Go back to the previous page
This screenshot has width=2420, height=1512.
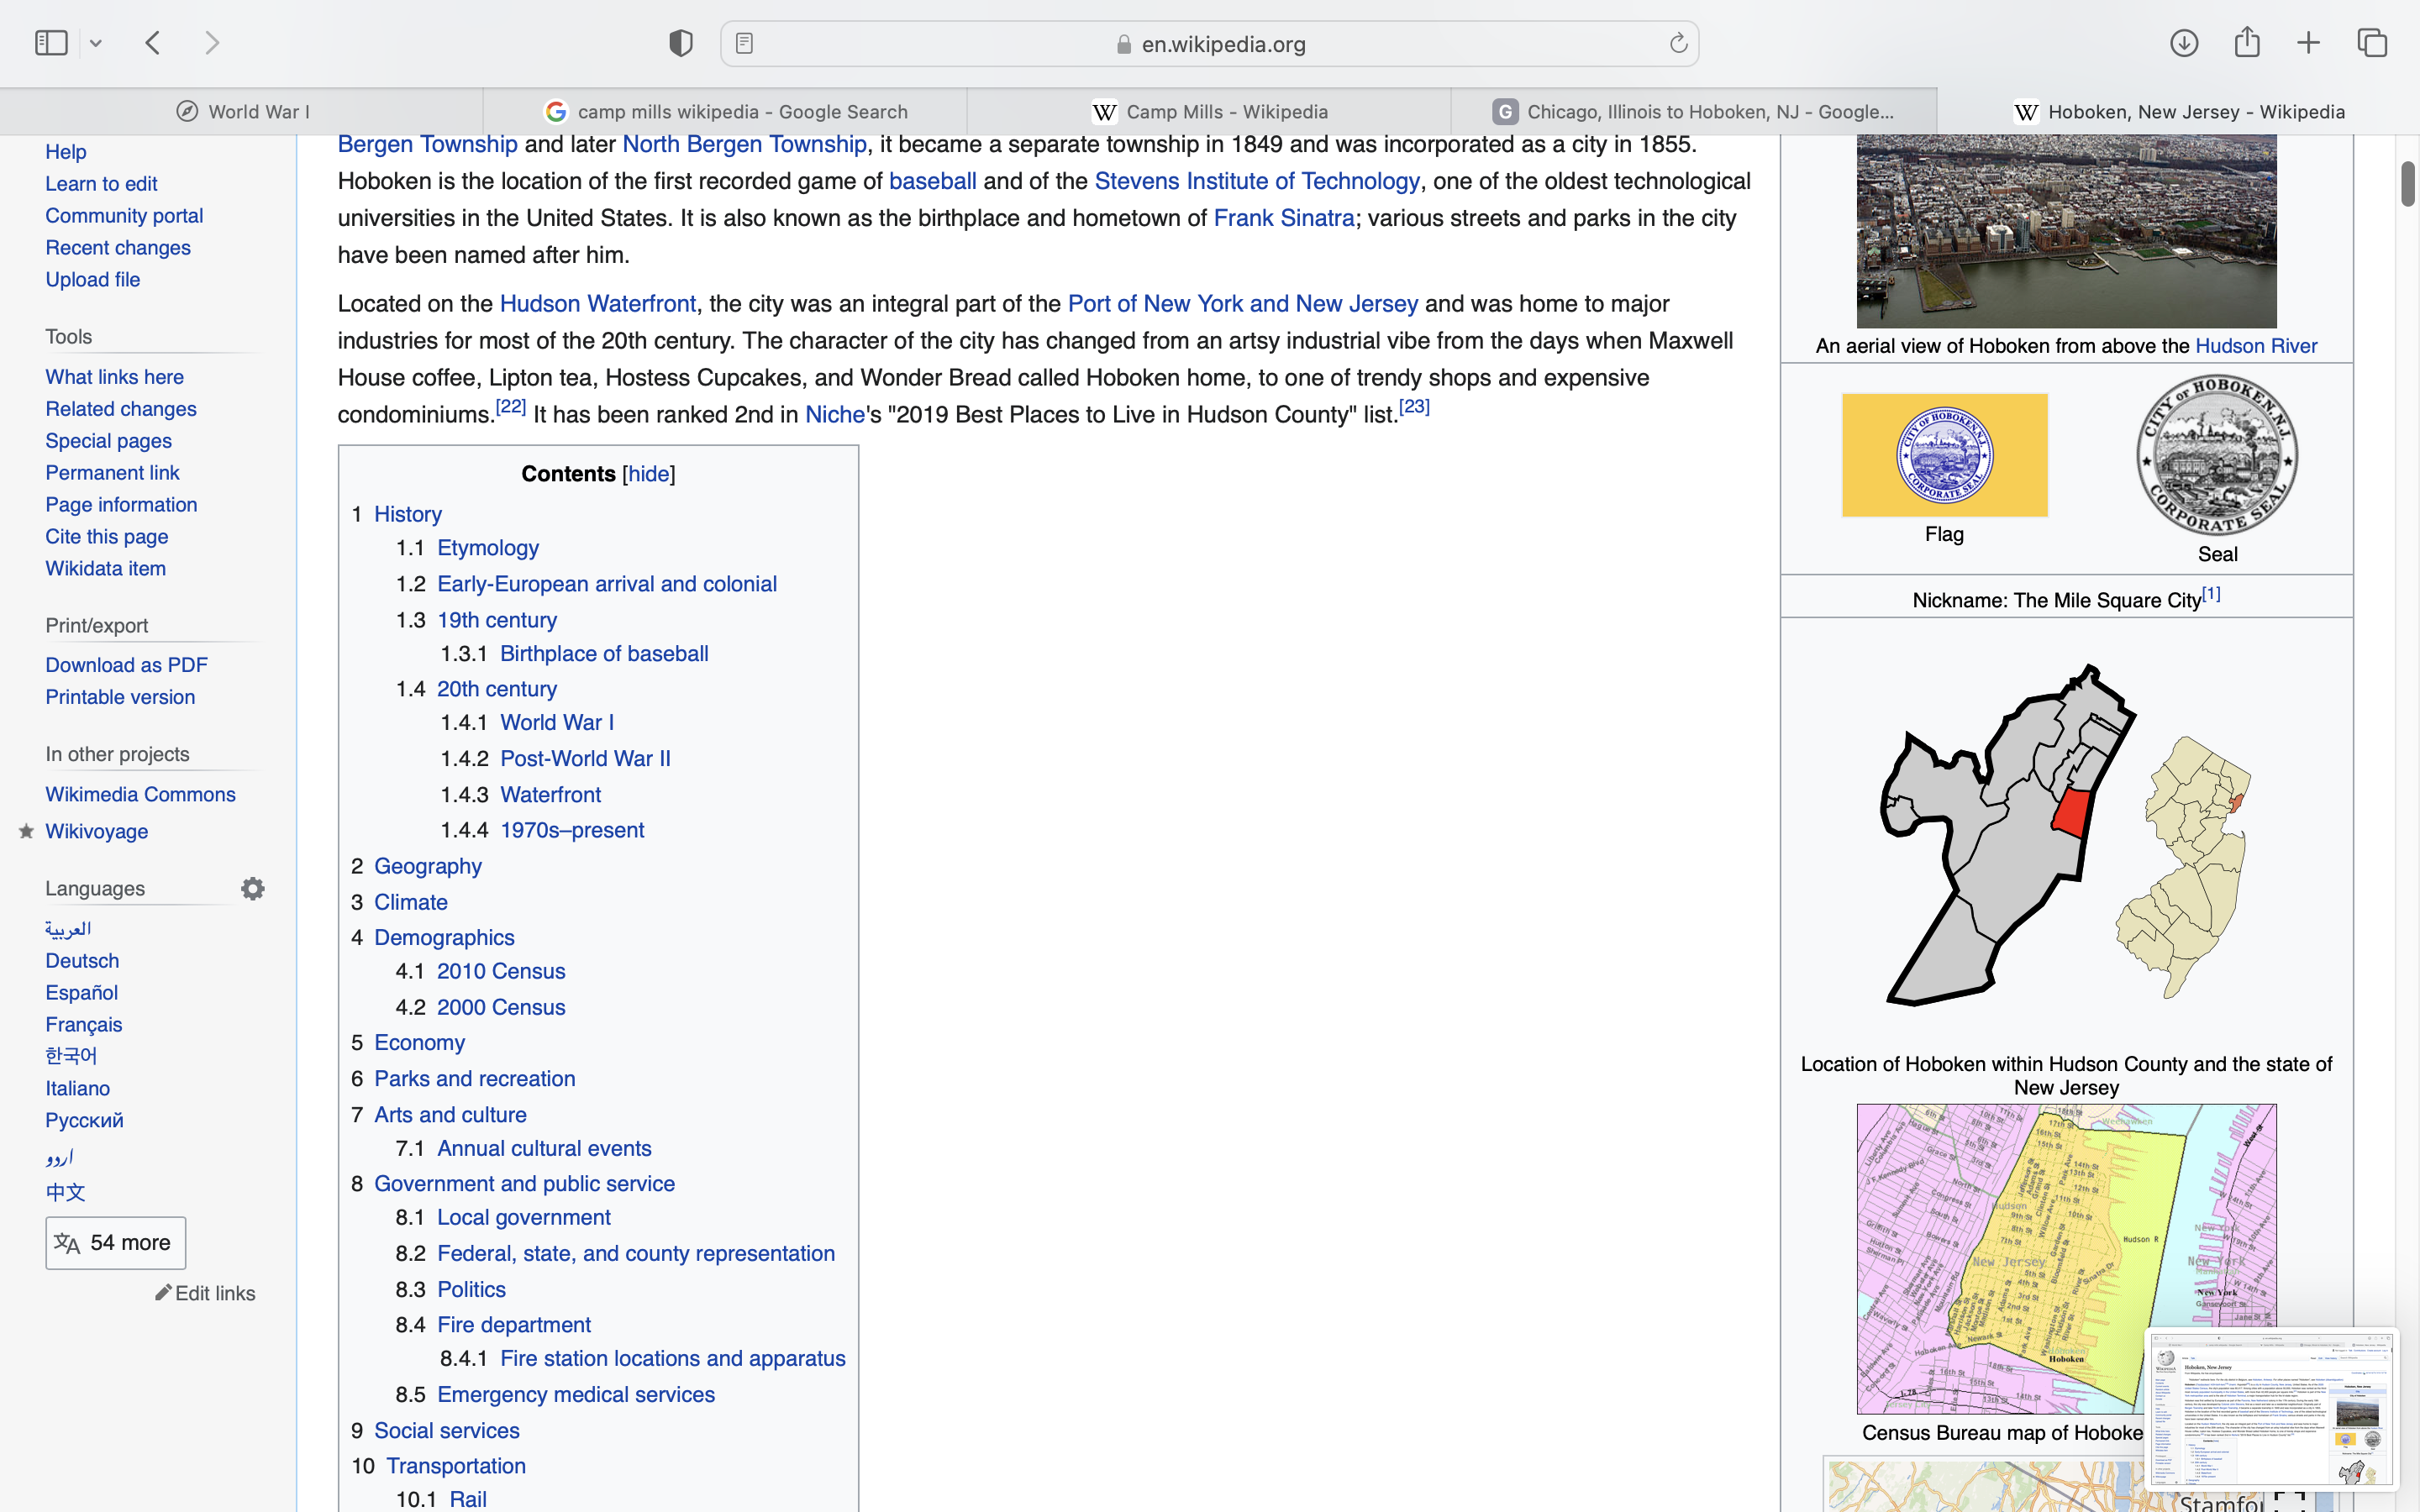pos(153,43)
